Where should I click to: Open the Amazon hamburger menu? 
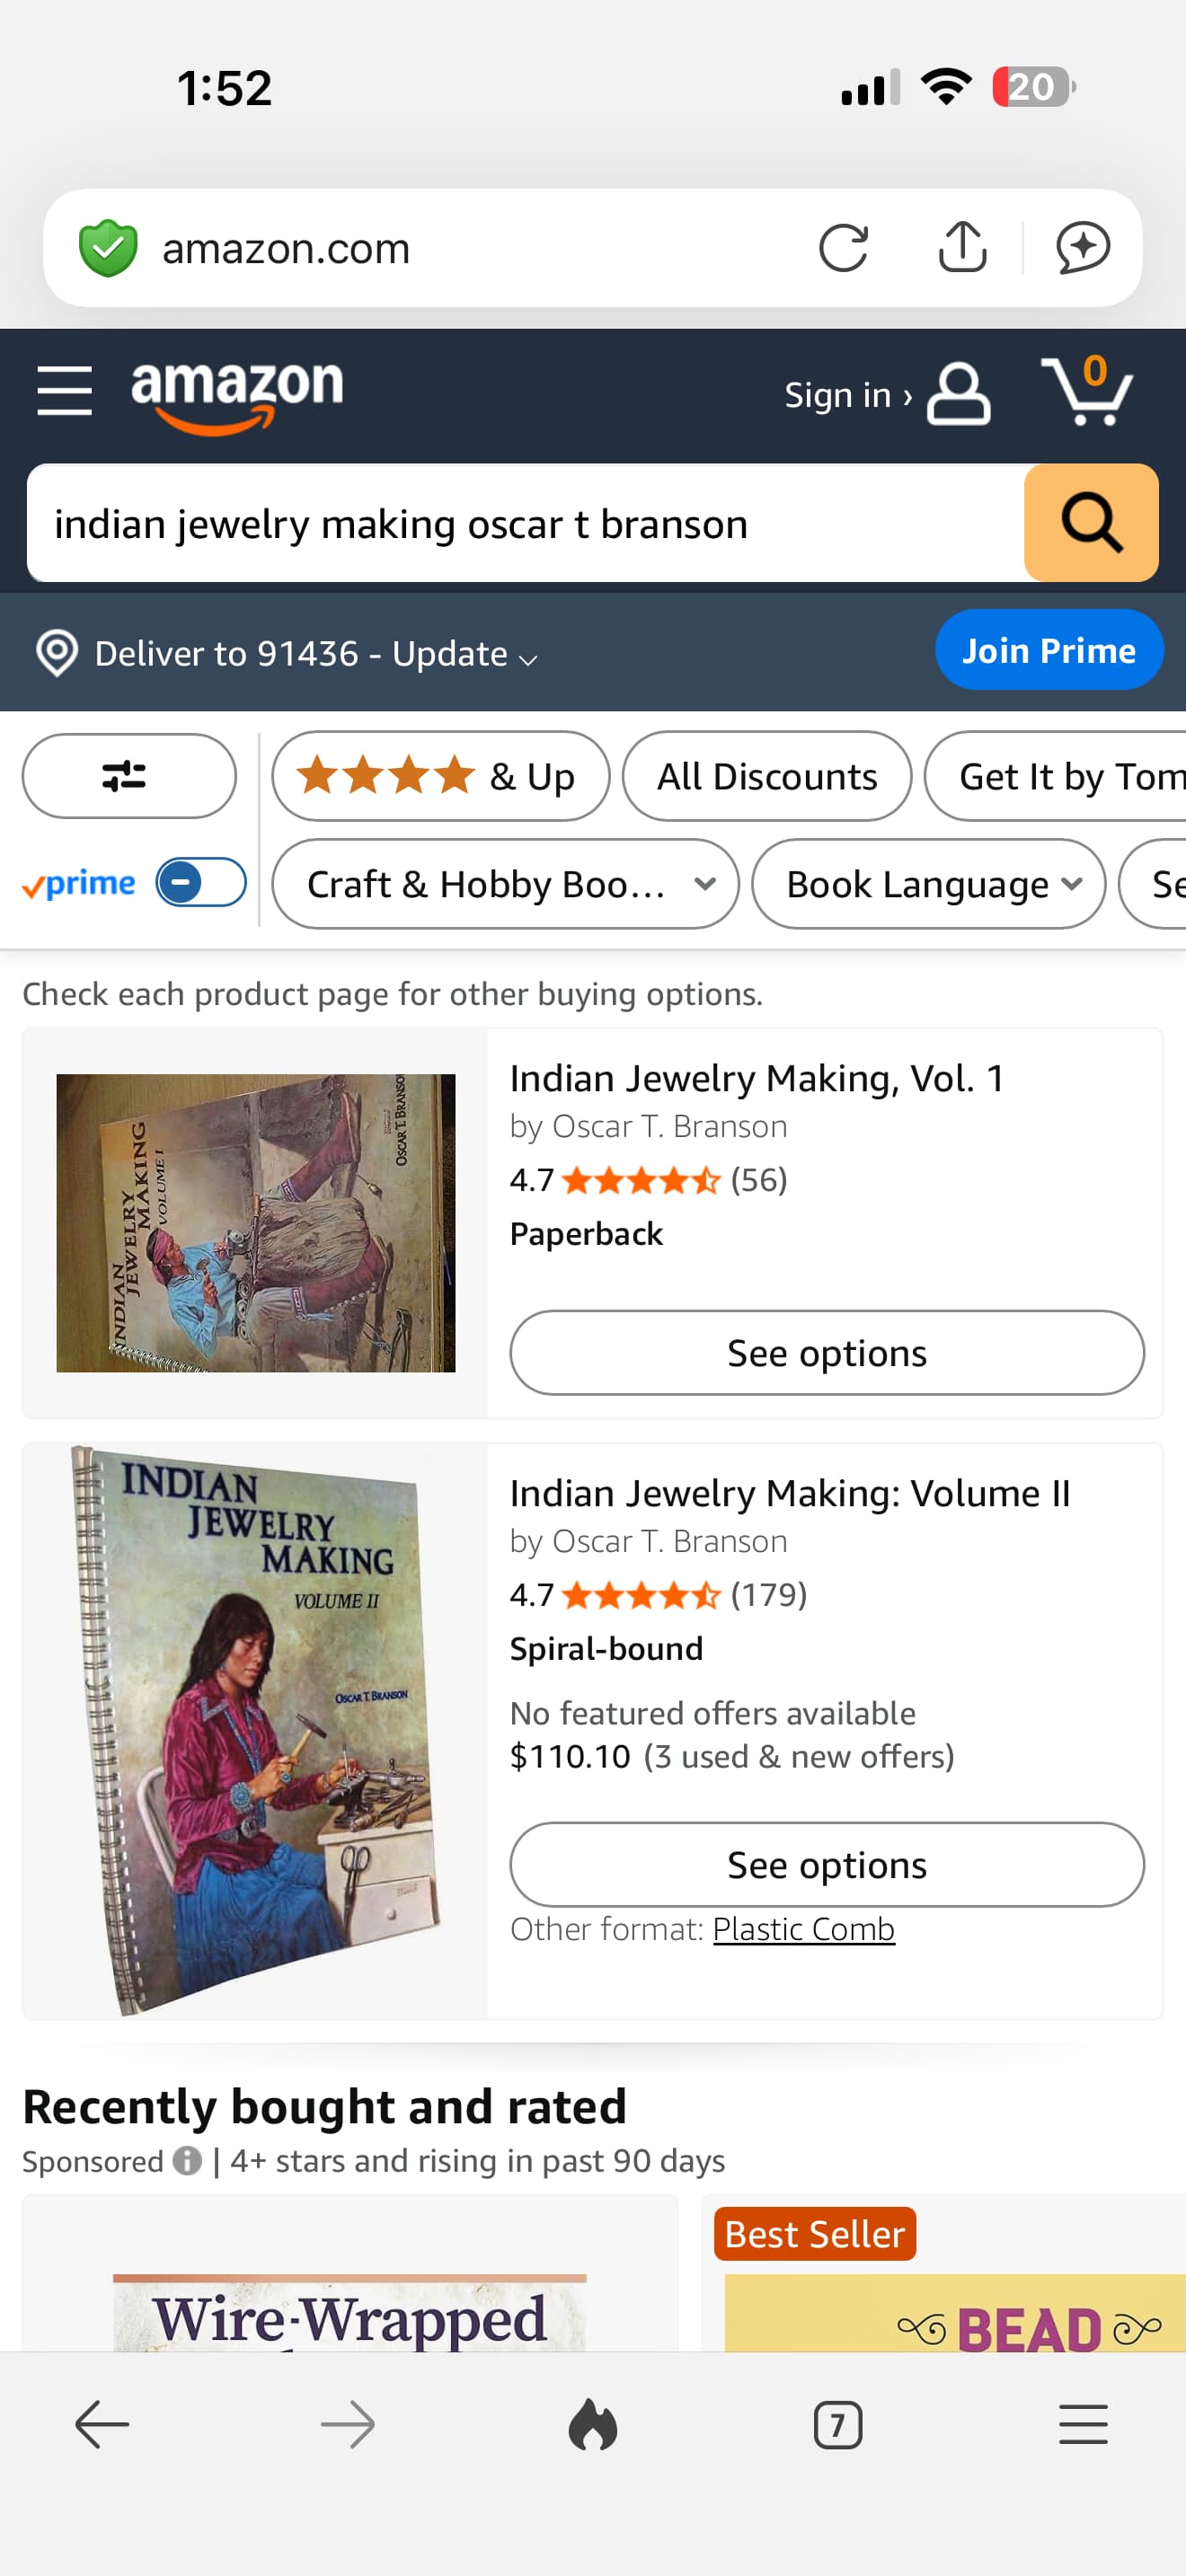tap(65, 390)
